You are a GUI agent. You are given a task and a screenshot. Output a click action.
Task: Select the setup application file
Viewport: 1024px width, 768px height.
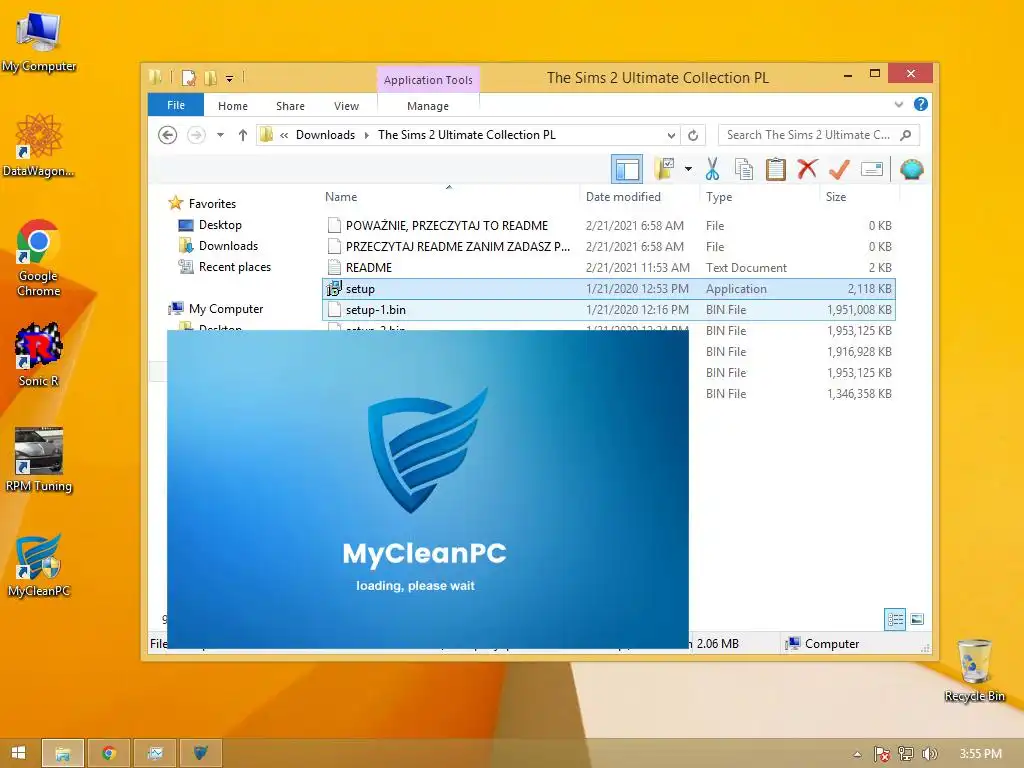pos(609,289)
